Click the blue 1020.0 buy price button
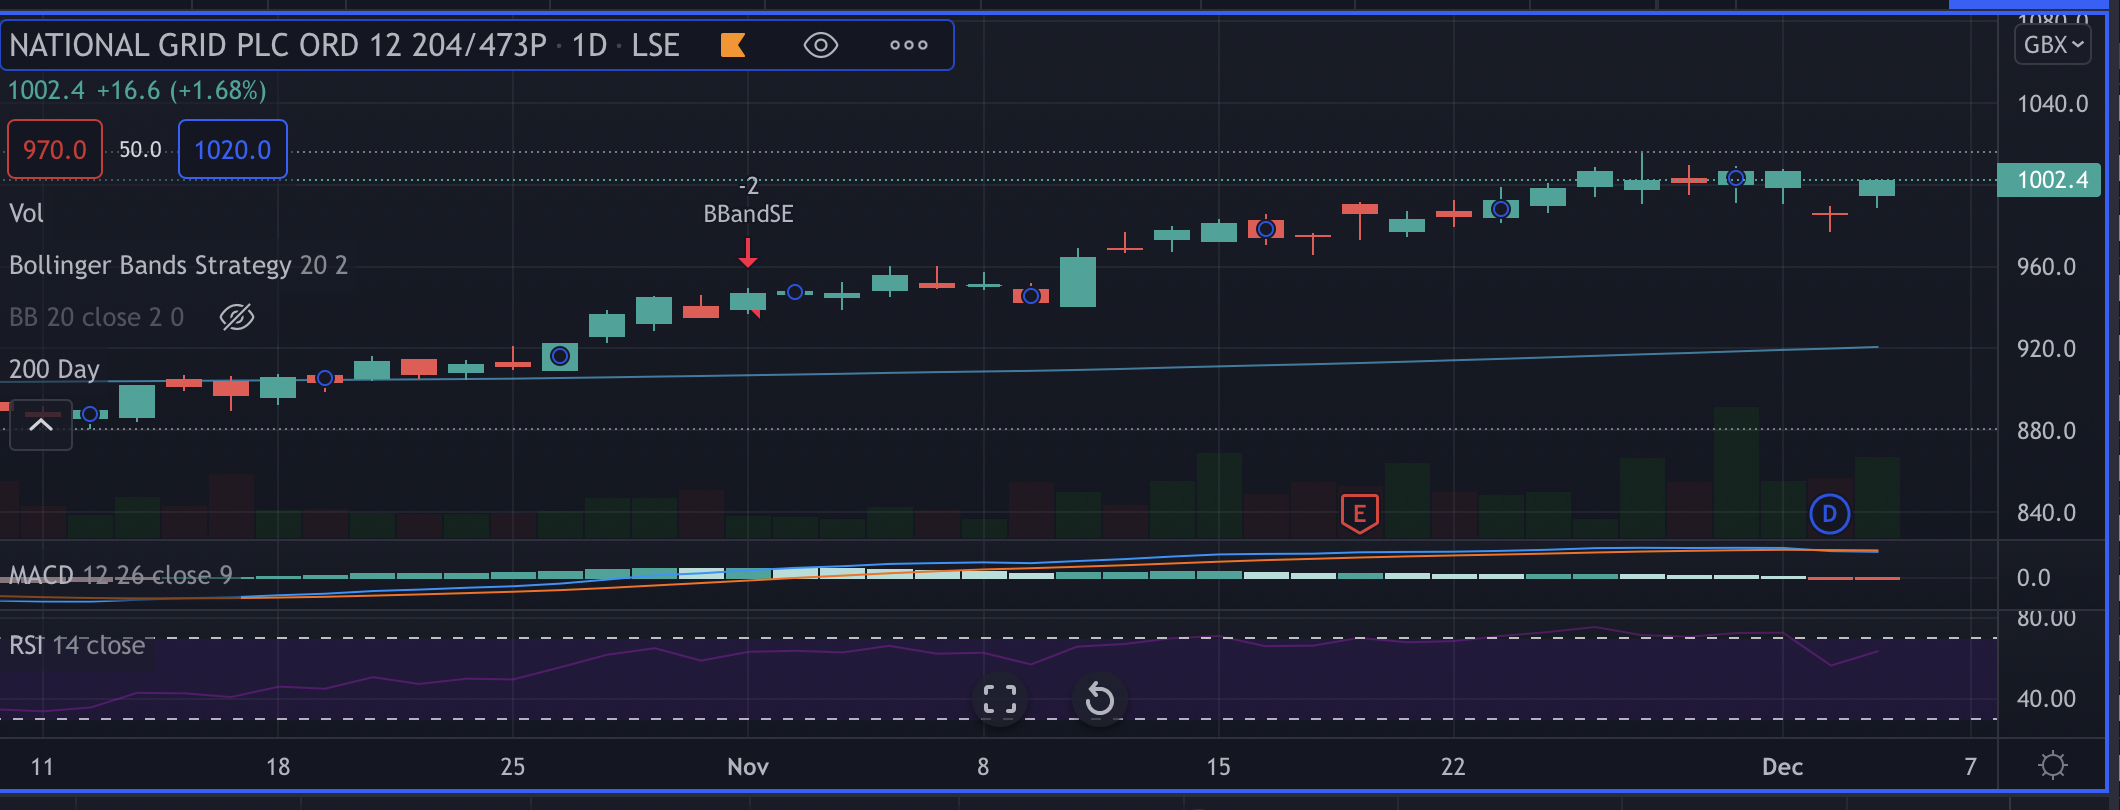 (x=233, y=149)
